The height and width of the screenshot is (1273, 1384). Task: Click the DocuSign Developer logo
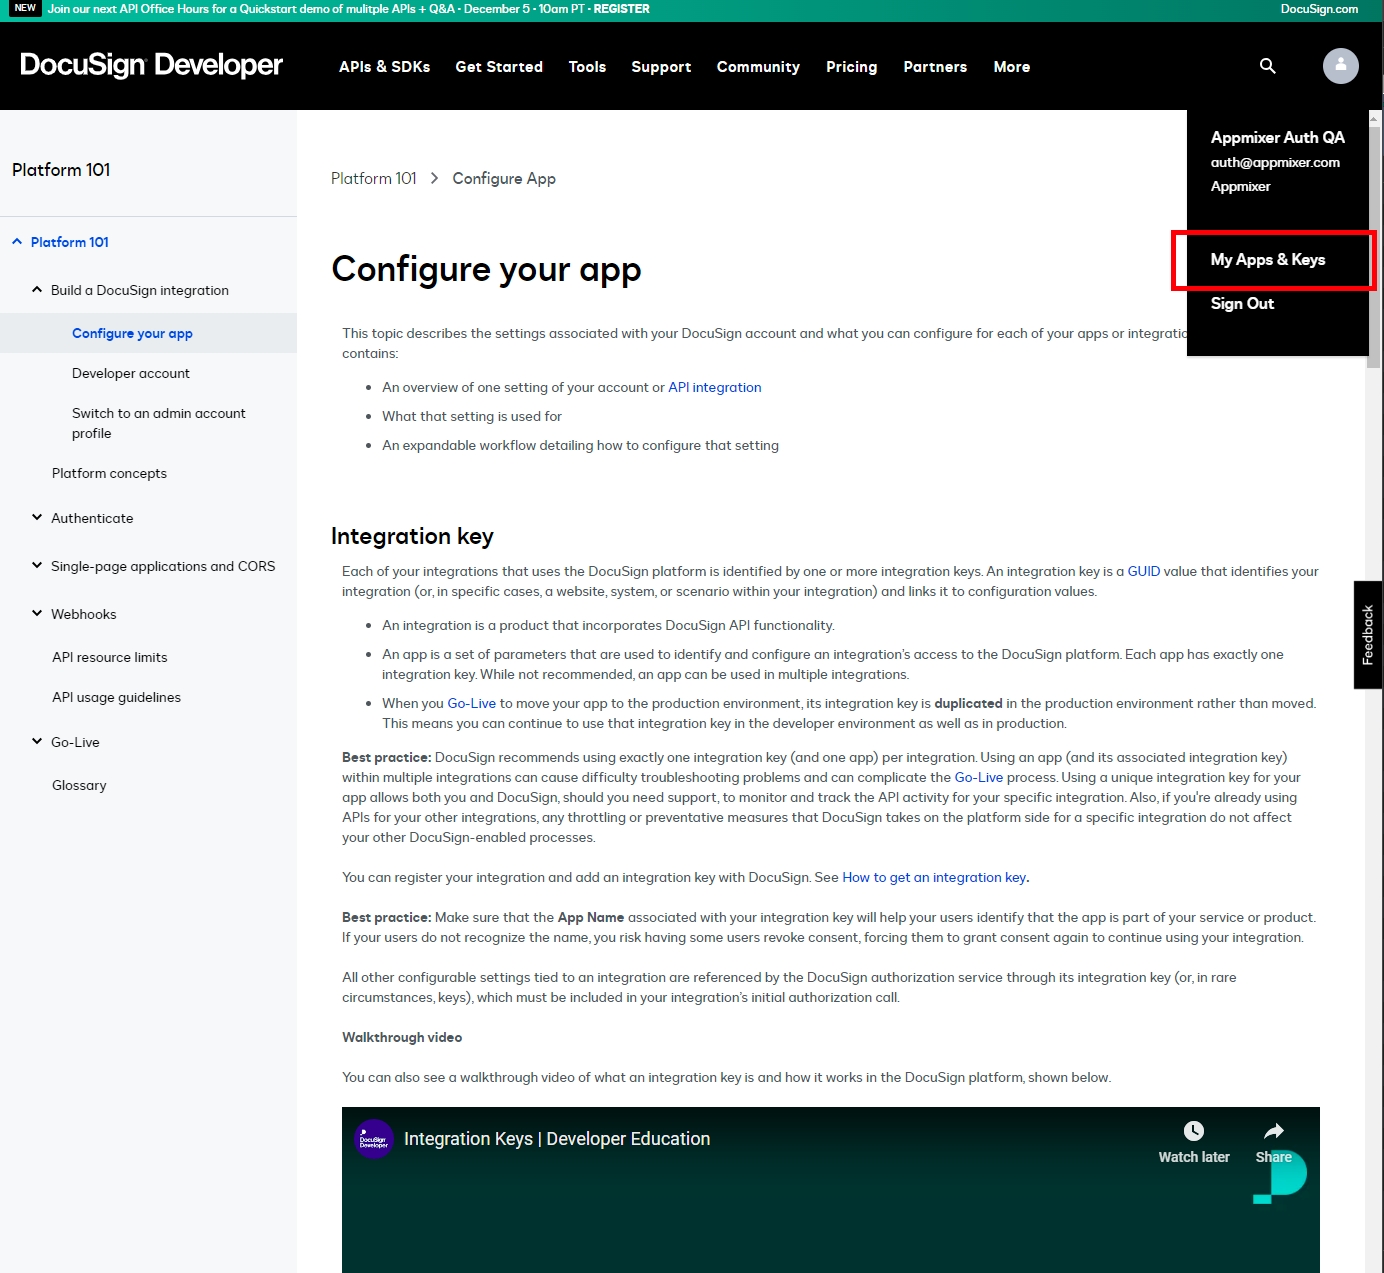151,66
